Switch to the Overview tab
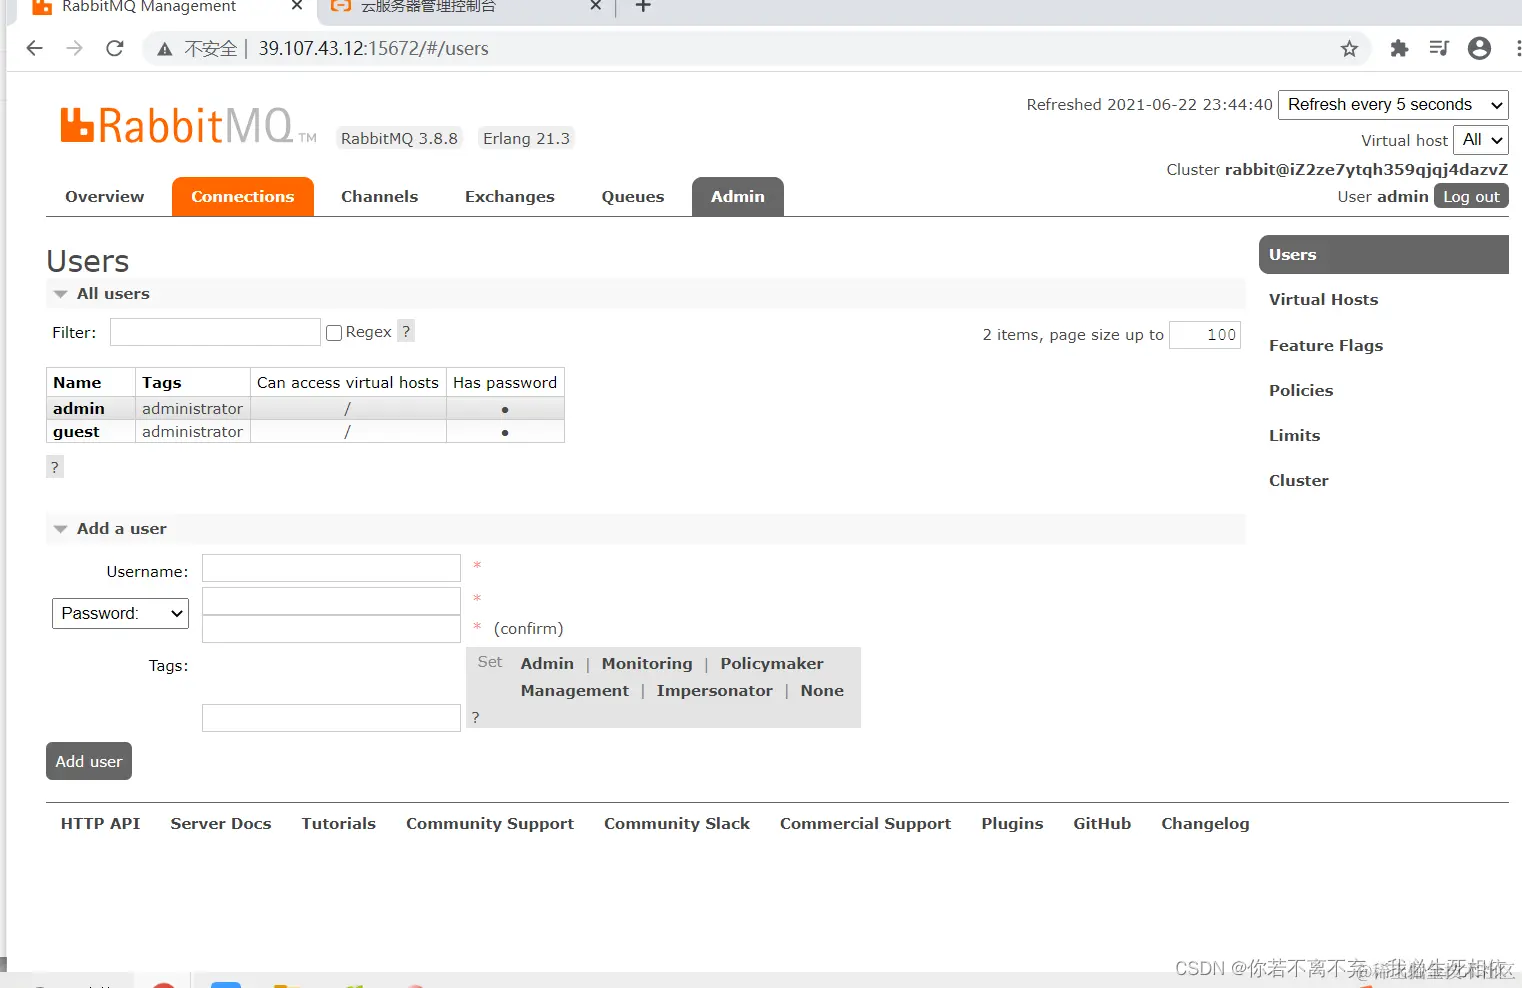 coord(105,197)
